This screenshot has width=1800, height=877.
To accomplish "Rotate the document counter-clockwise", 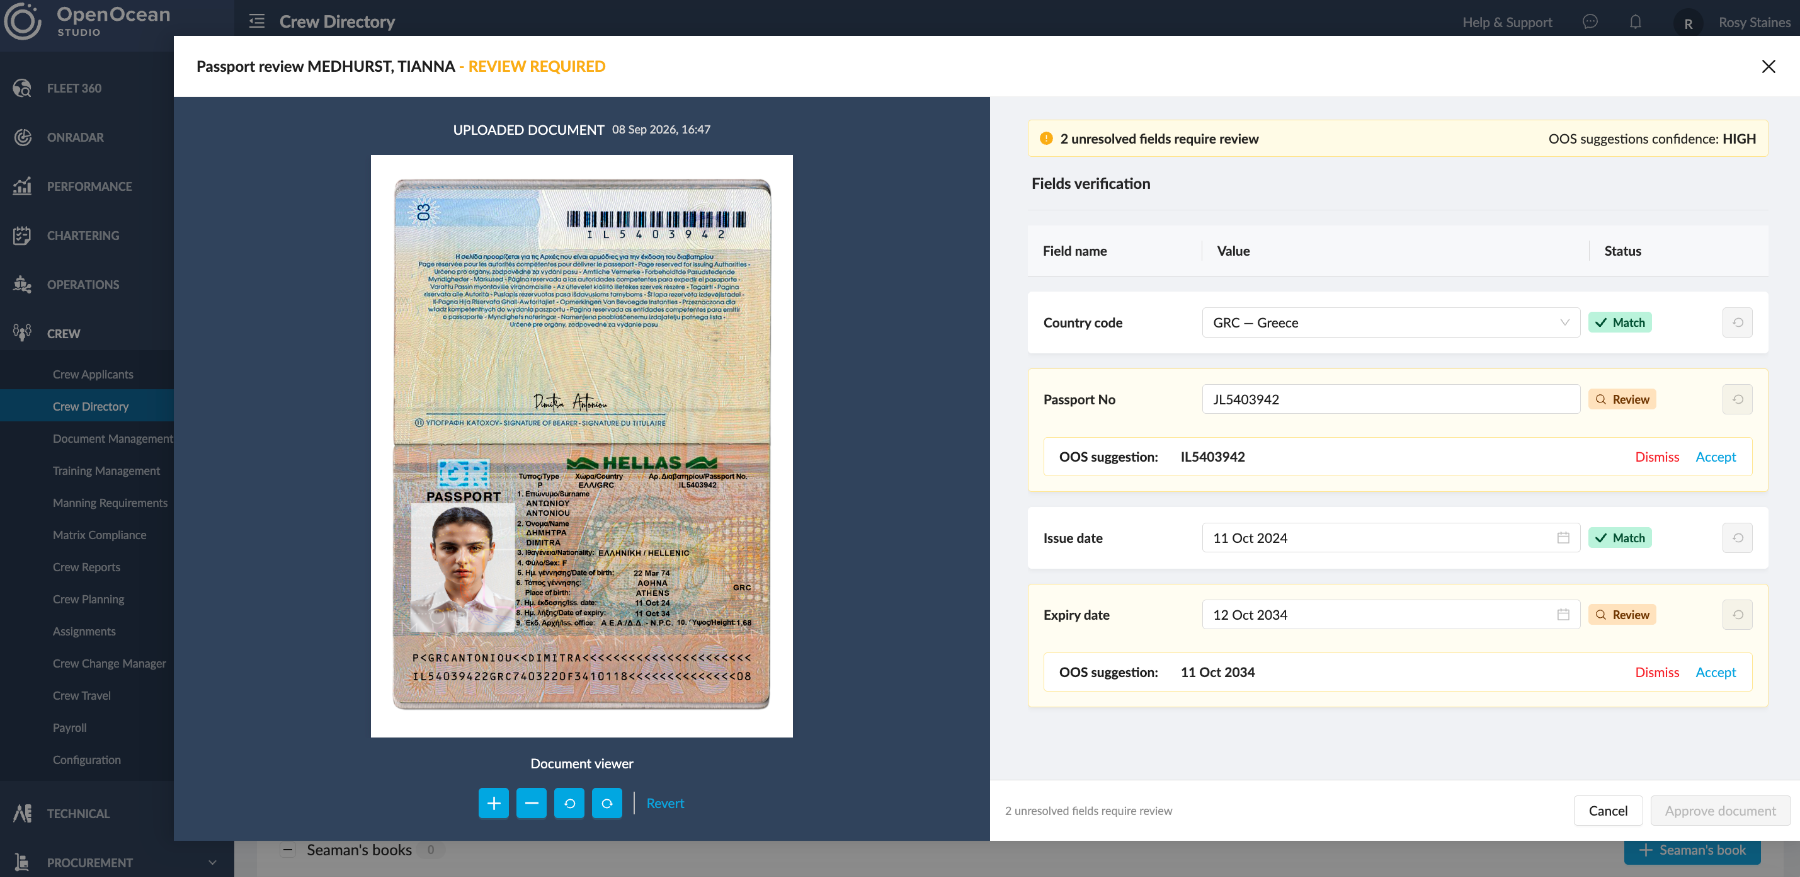I will point(569,803).
